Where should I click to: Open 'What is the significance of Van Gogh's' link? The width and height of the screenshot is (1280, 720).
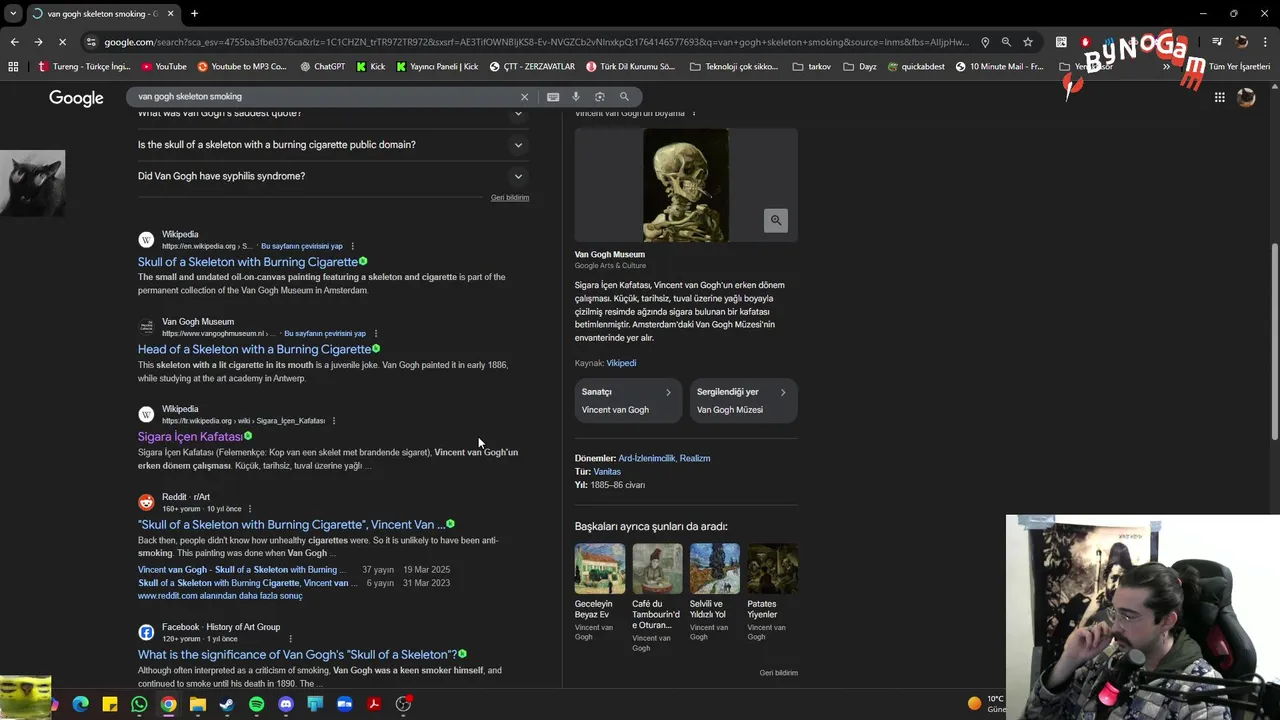pos(297,655)
